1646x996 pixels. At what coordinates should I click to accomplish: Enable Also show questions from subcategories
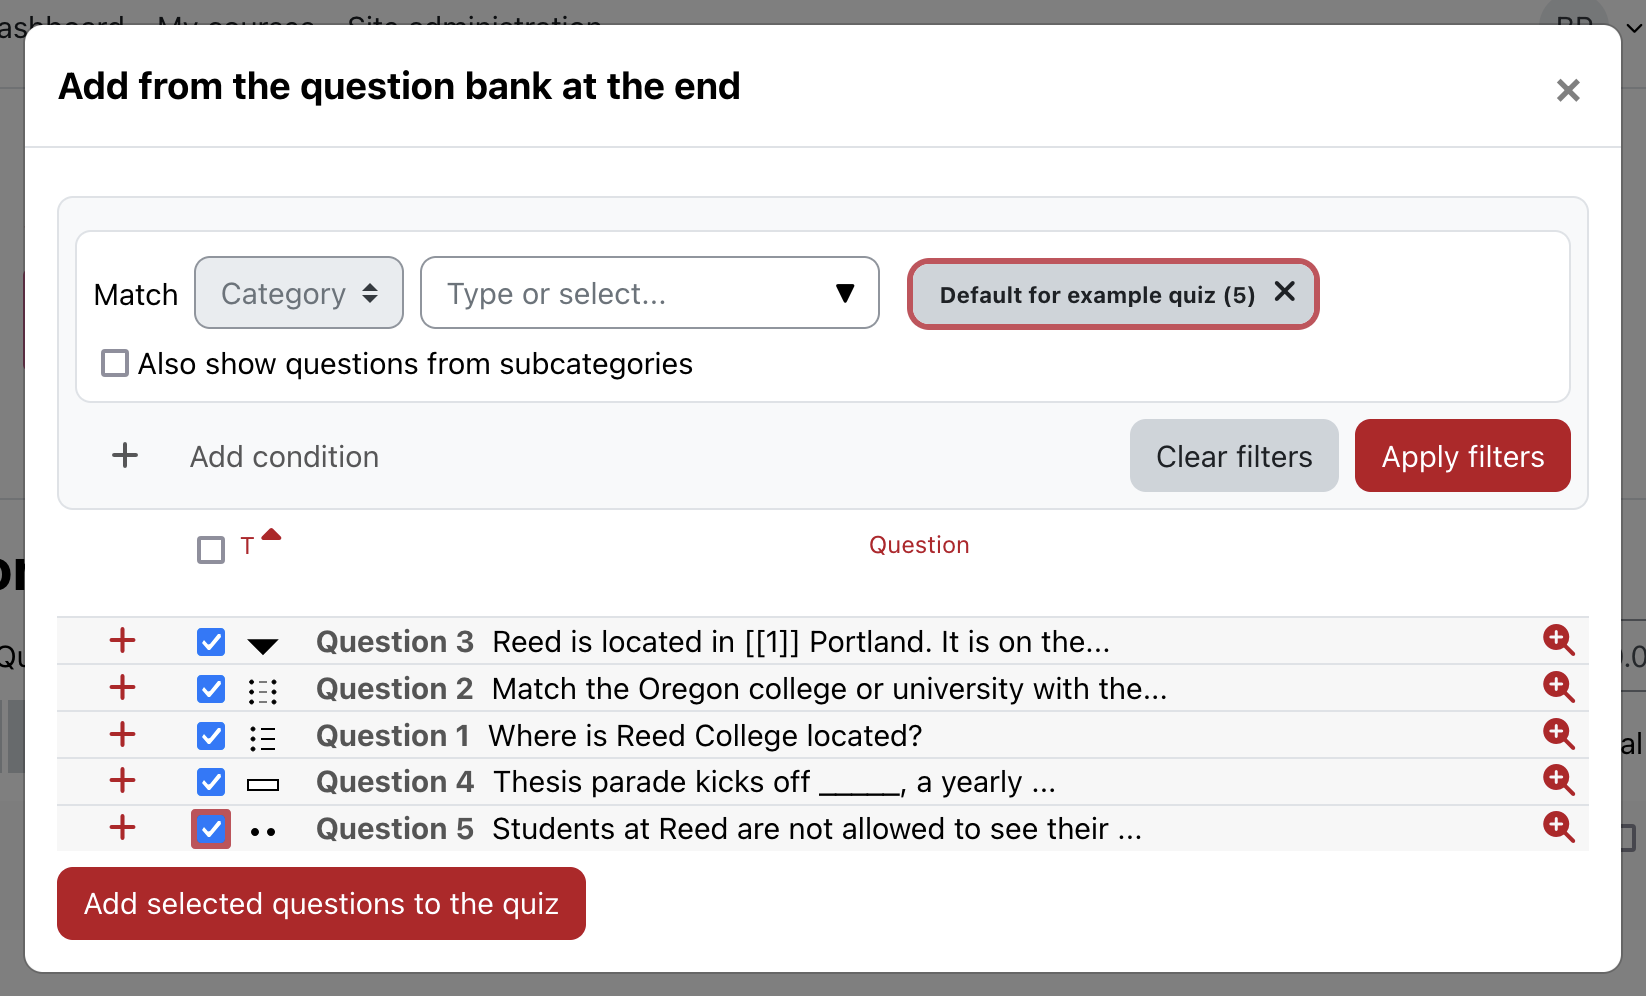(x=115, y=363)
